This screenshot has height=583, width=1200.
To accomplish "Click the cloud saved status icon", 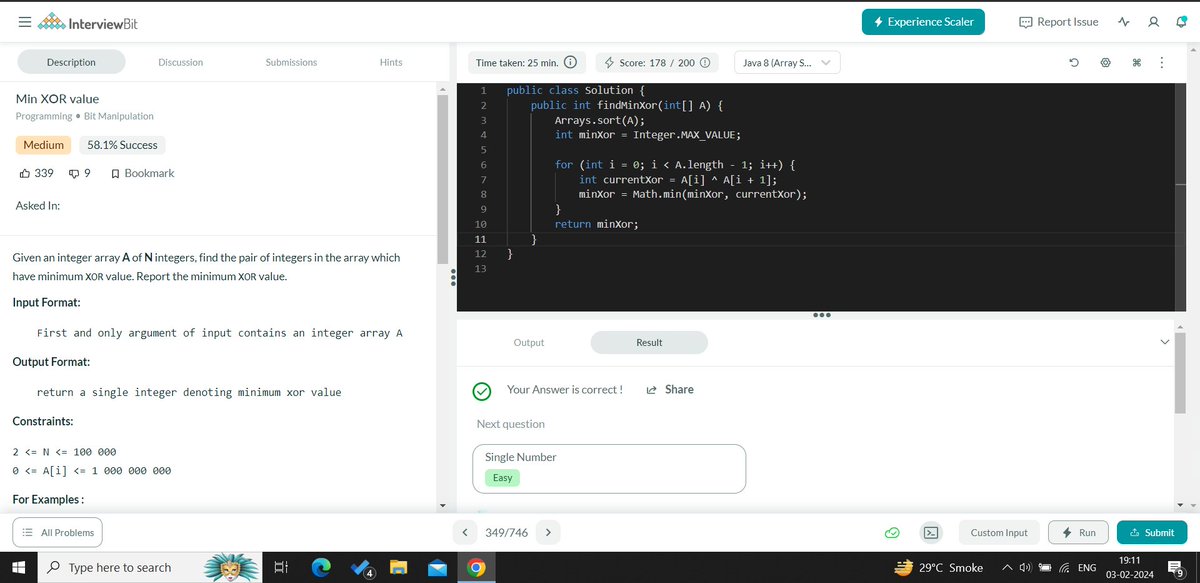I will coord(894,533).
